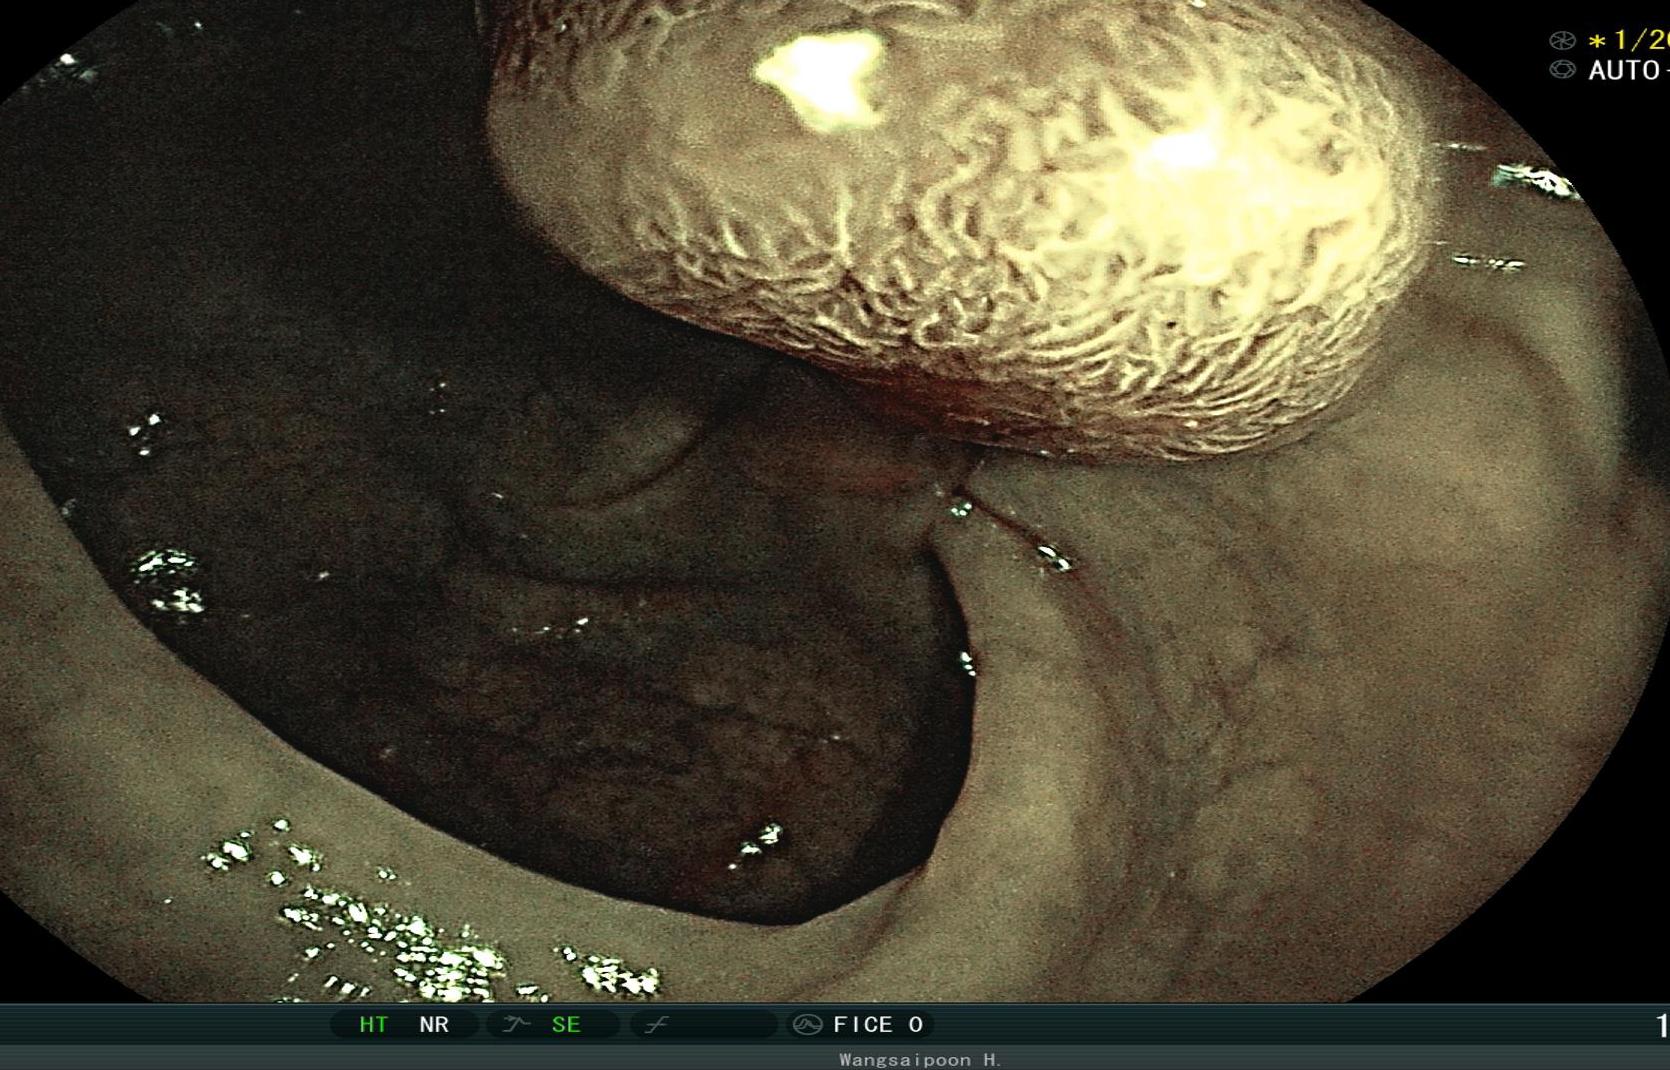Image resolution: width=1670 pixels, height=1070 pixels.
Task: Toggle the green SE indicator
Action: (x=566, y=1025)
